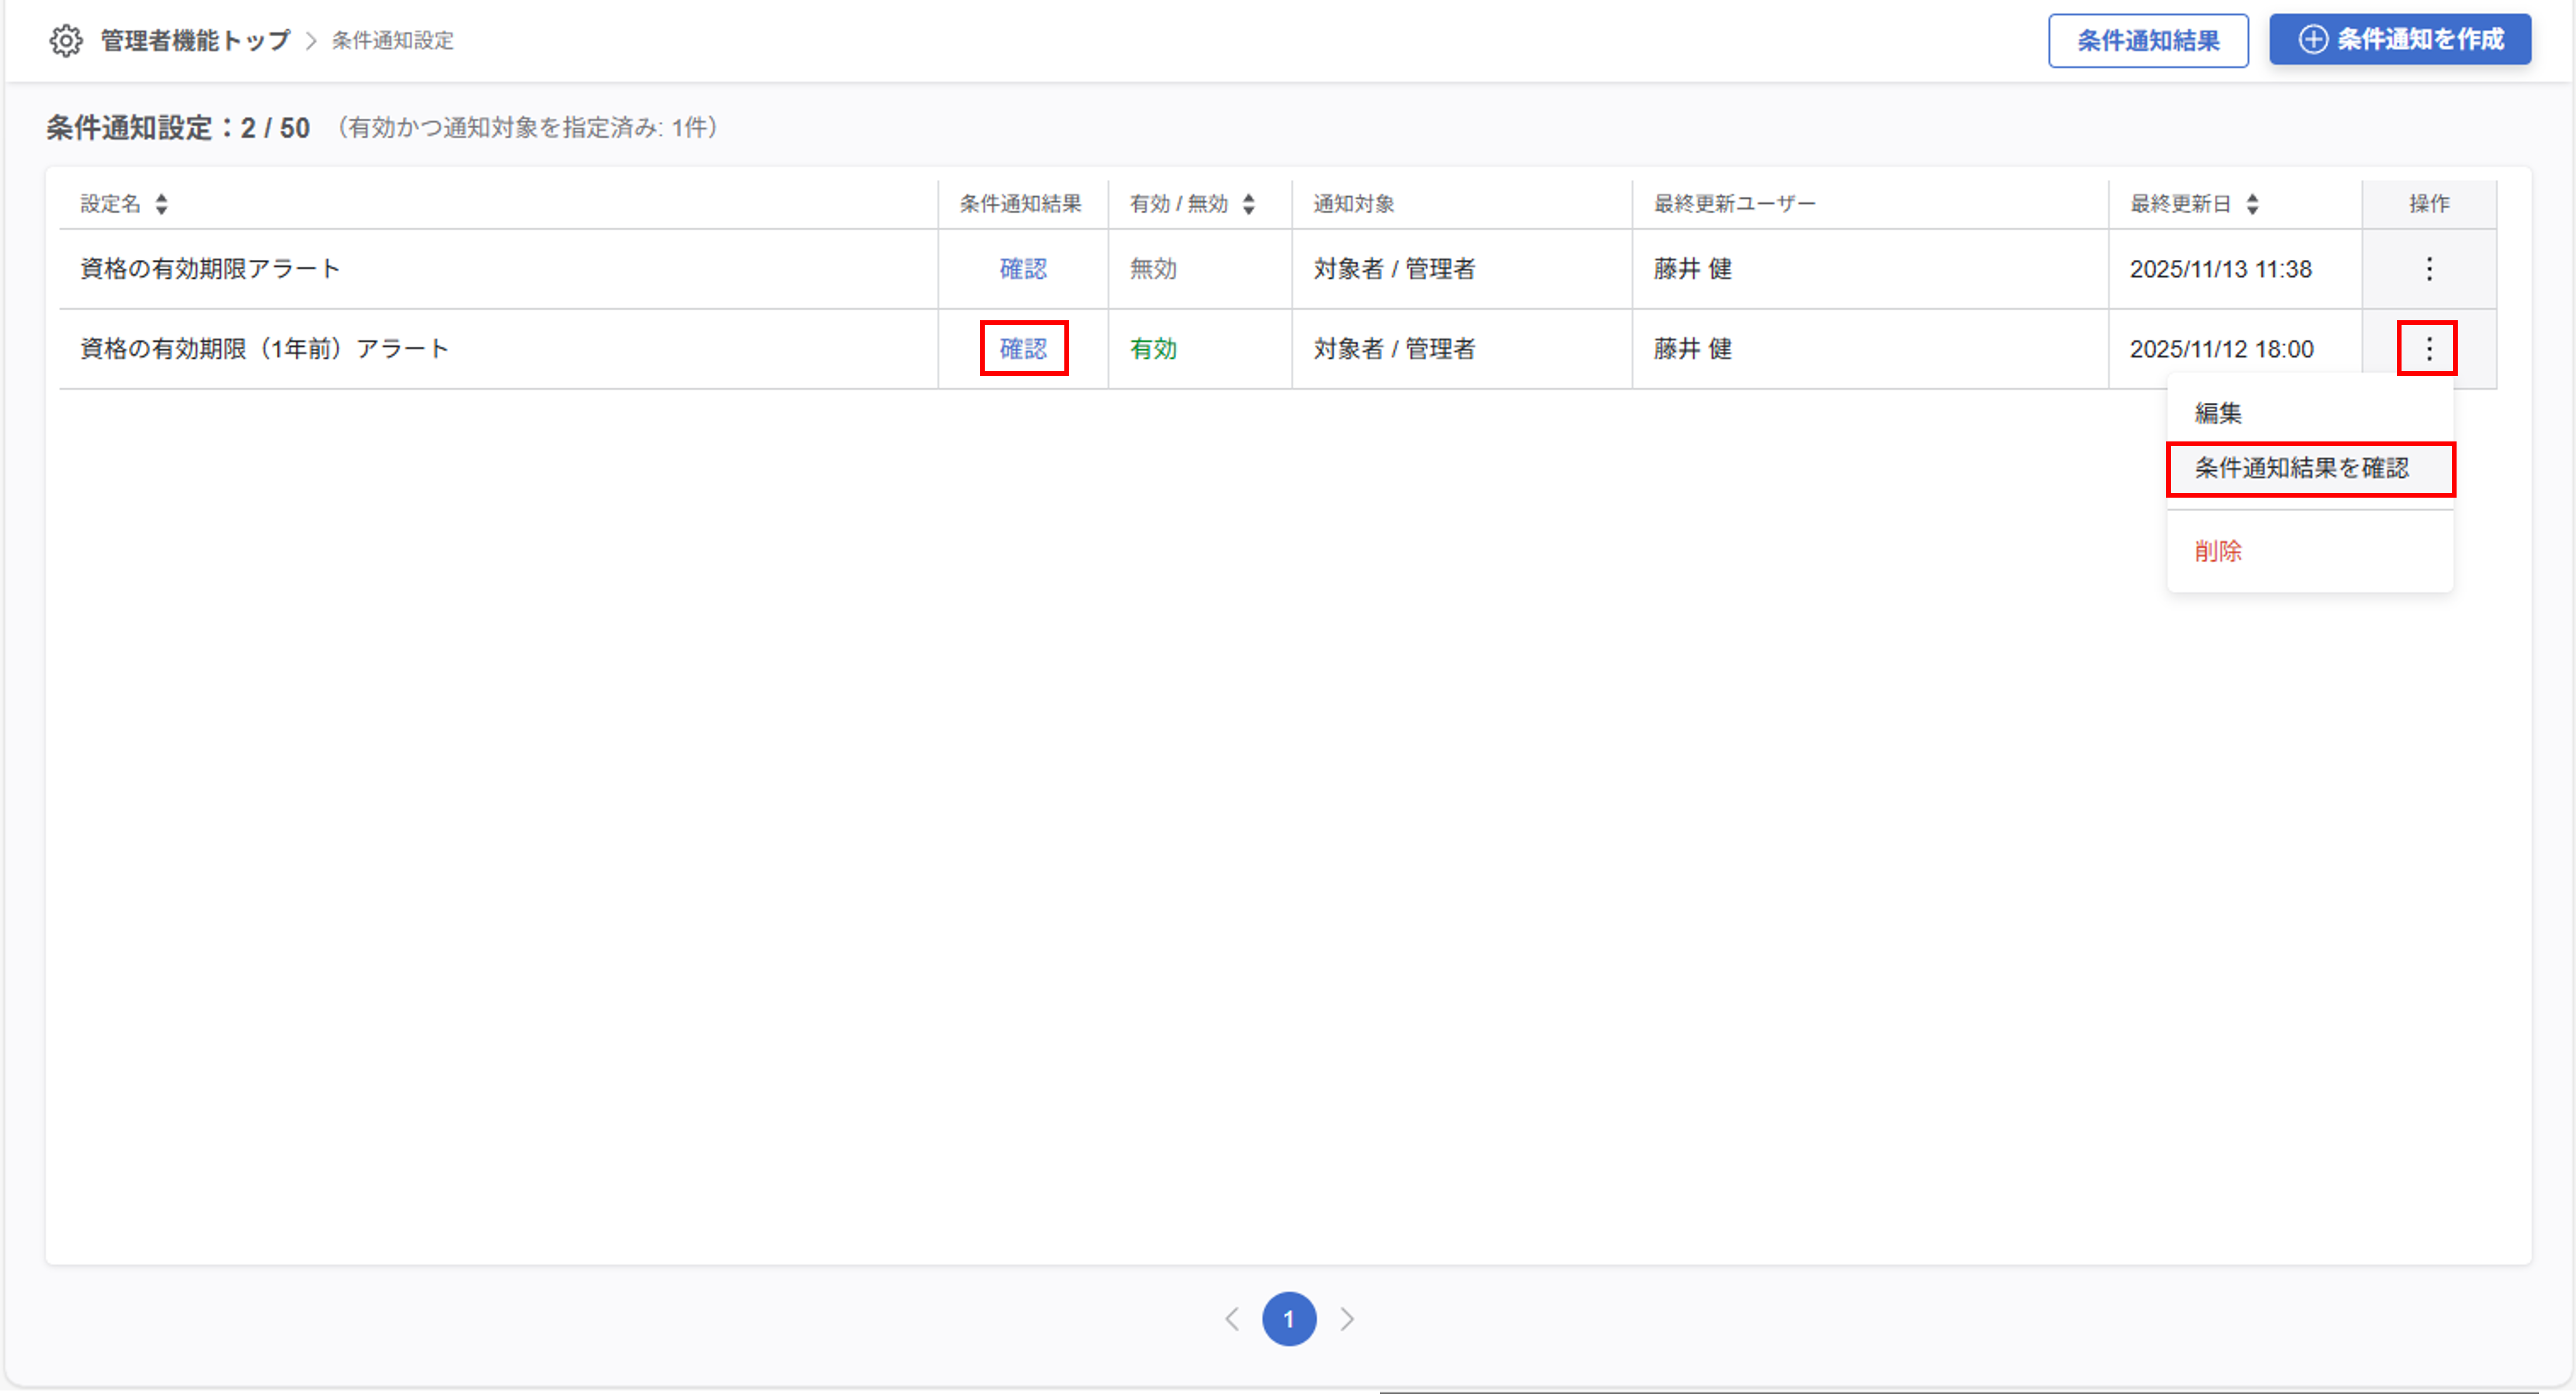Viewport: 2576px width, 1394px height.
Task: Click 資格の有効期限（1年前）アラート setting name
Action: click(x=264, y=349)
